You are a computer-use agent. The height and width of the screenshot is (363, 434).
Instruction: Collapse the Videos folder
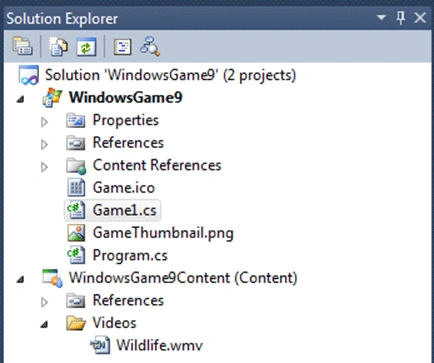coord(44,324)
